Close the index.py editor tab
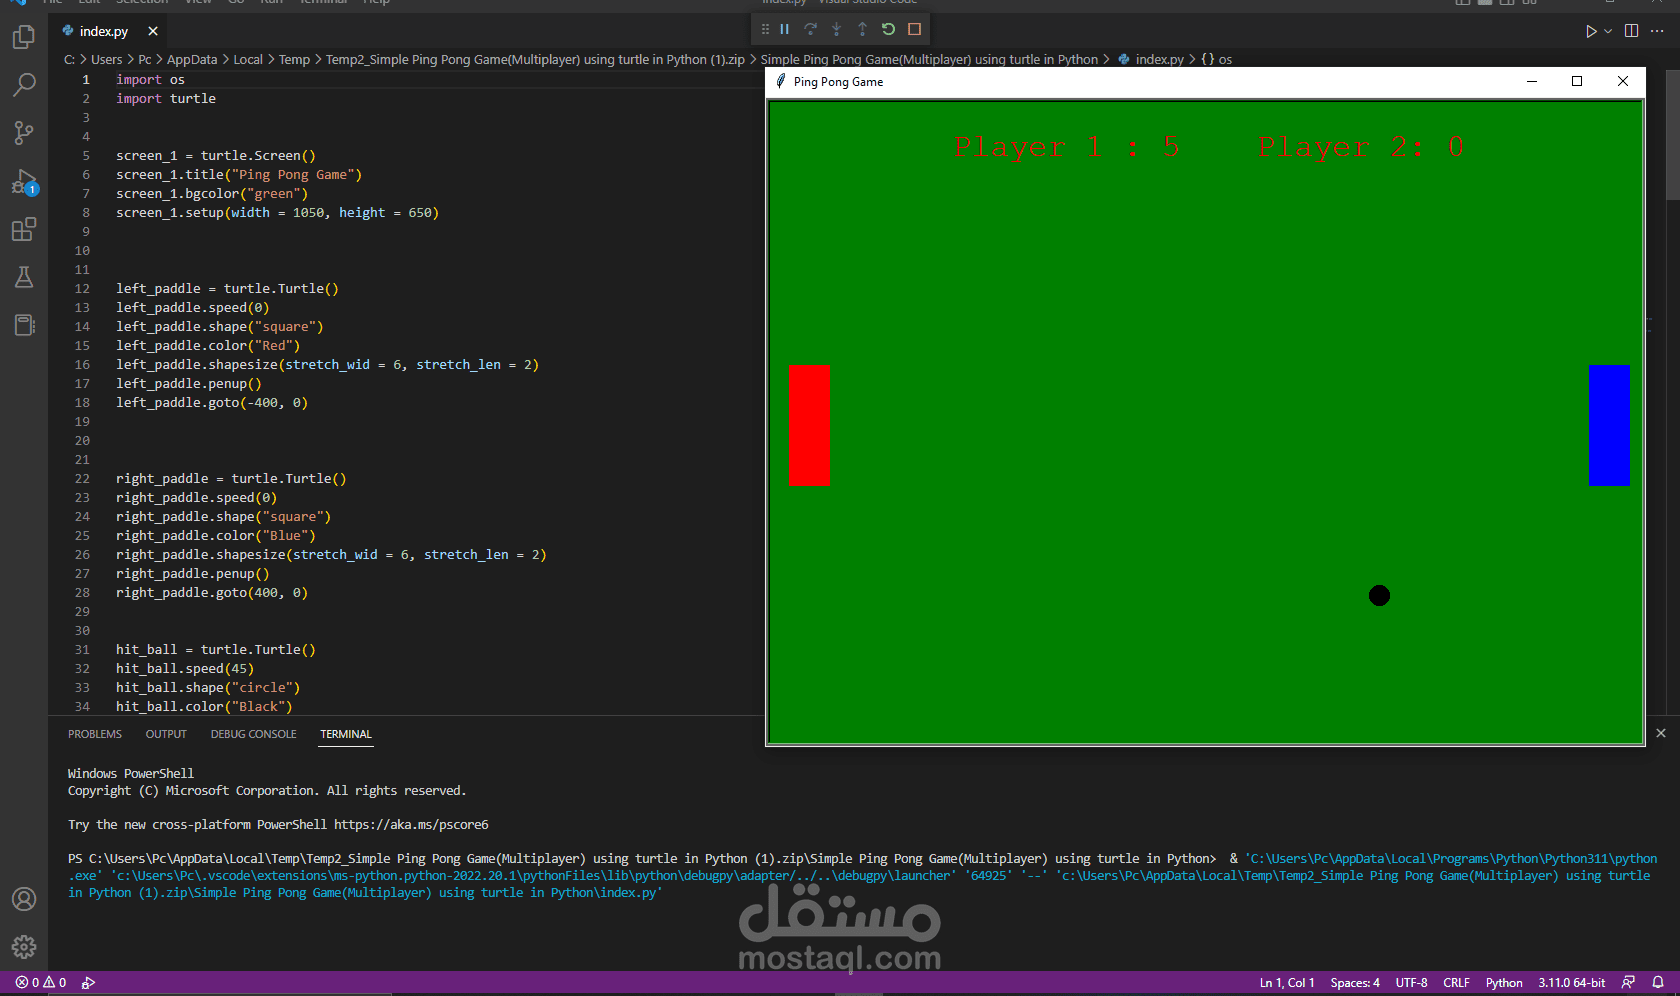The image size is (1680, 996). click(152, 31)
